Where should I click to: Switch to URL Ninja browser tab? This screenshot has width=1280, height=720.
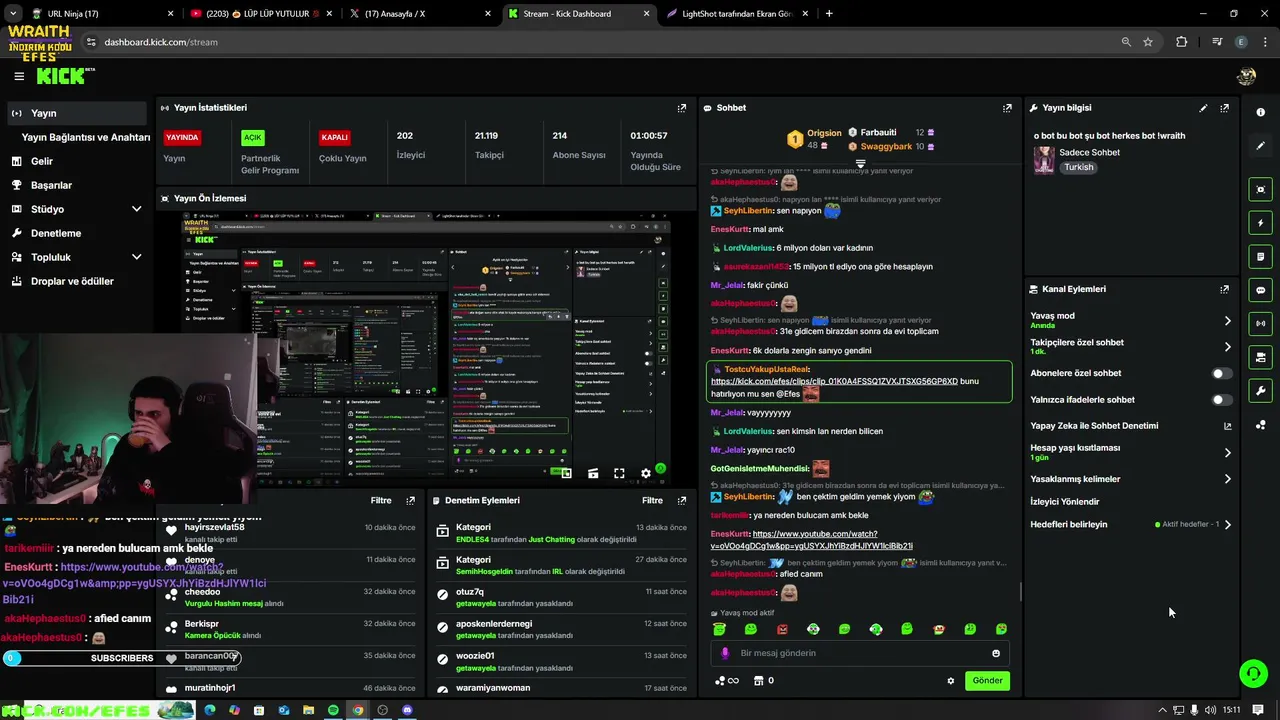point(100,14)
